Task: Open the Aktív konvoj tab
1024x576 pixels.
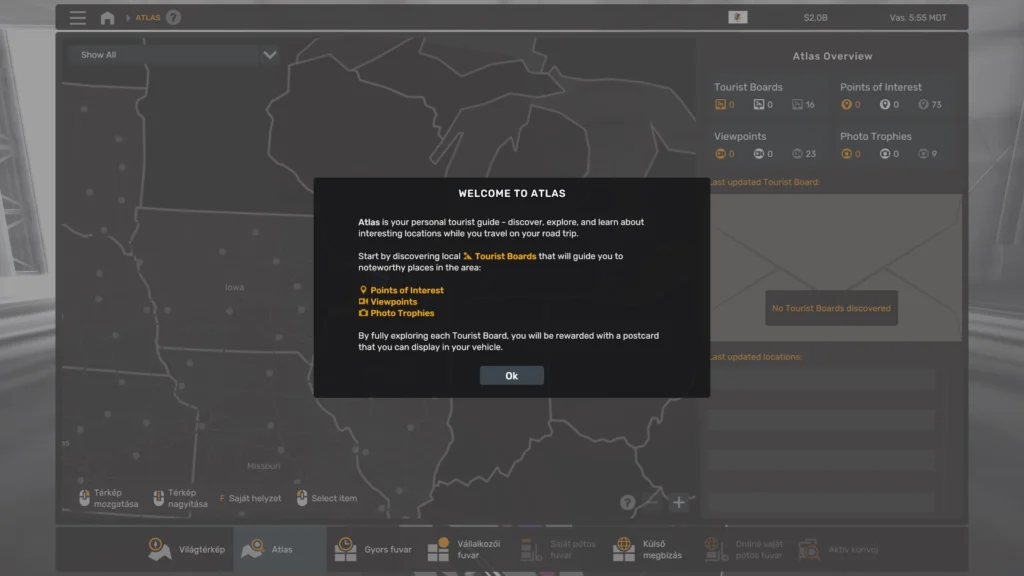Action: coord(839,549)
